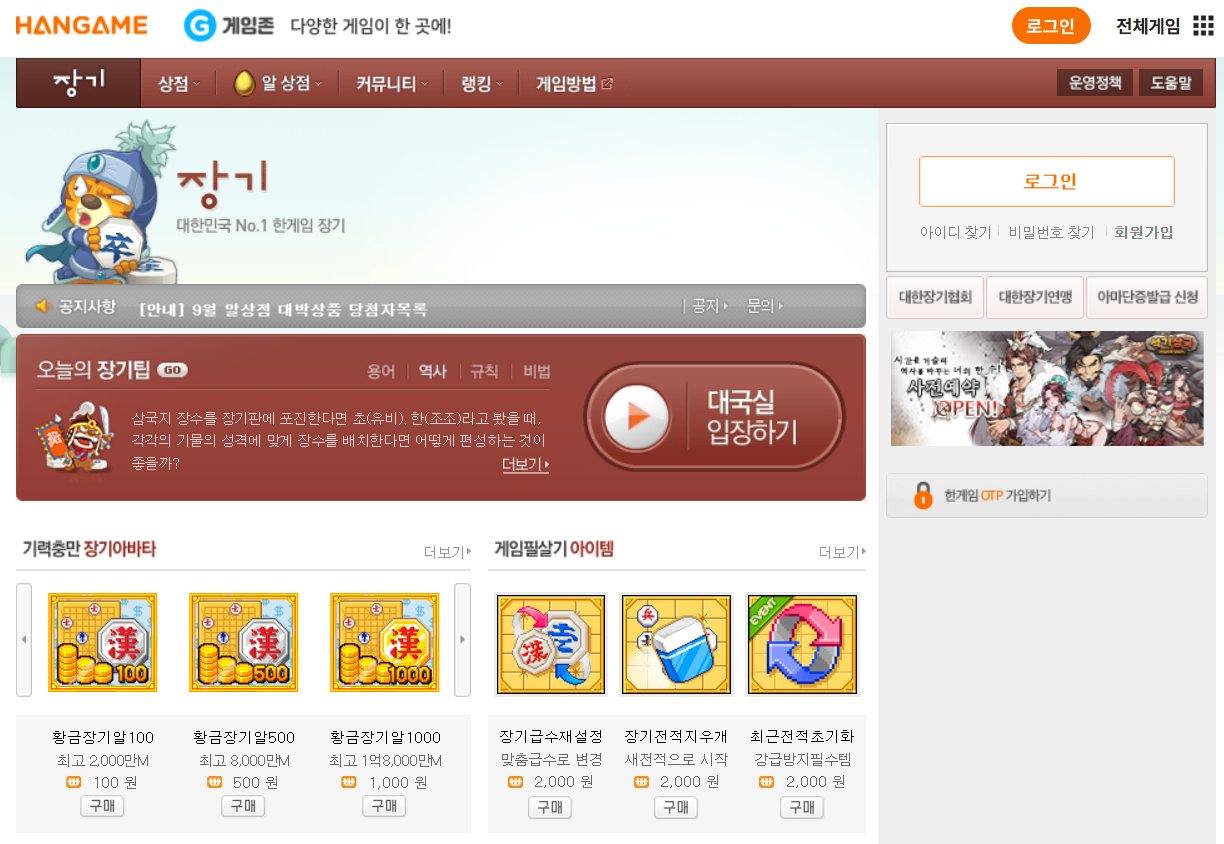Select the 용어 tip tab

pos(381,371)
